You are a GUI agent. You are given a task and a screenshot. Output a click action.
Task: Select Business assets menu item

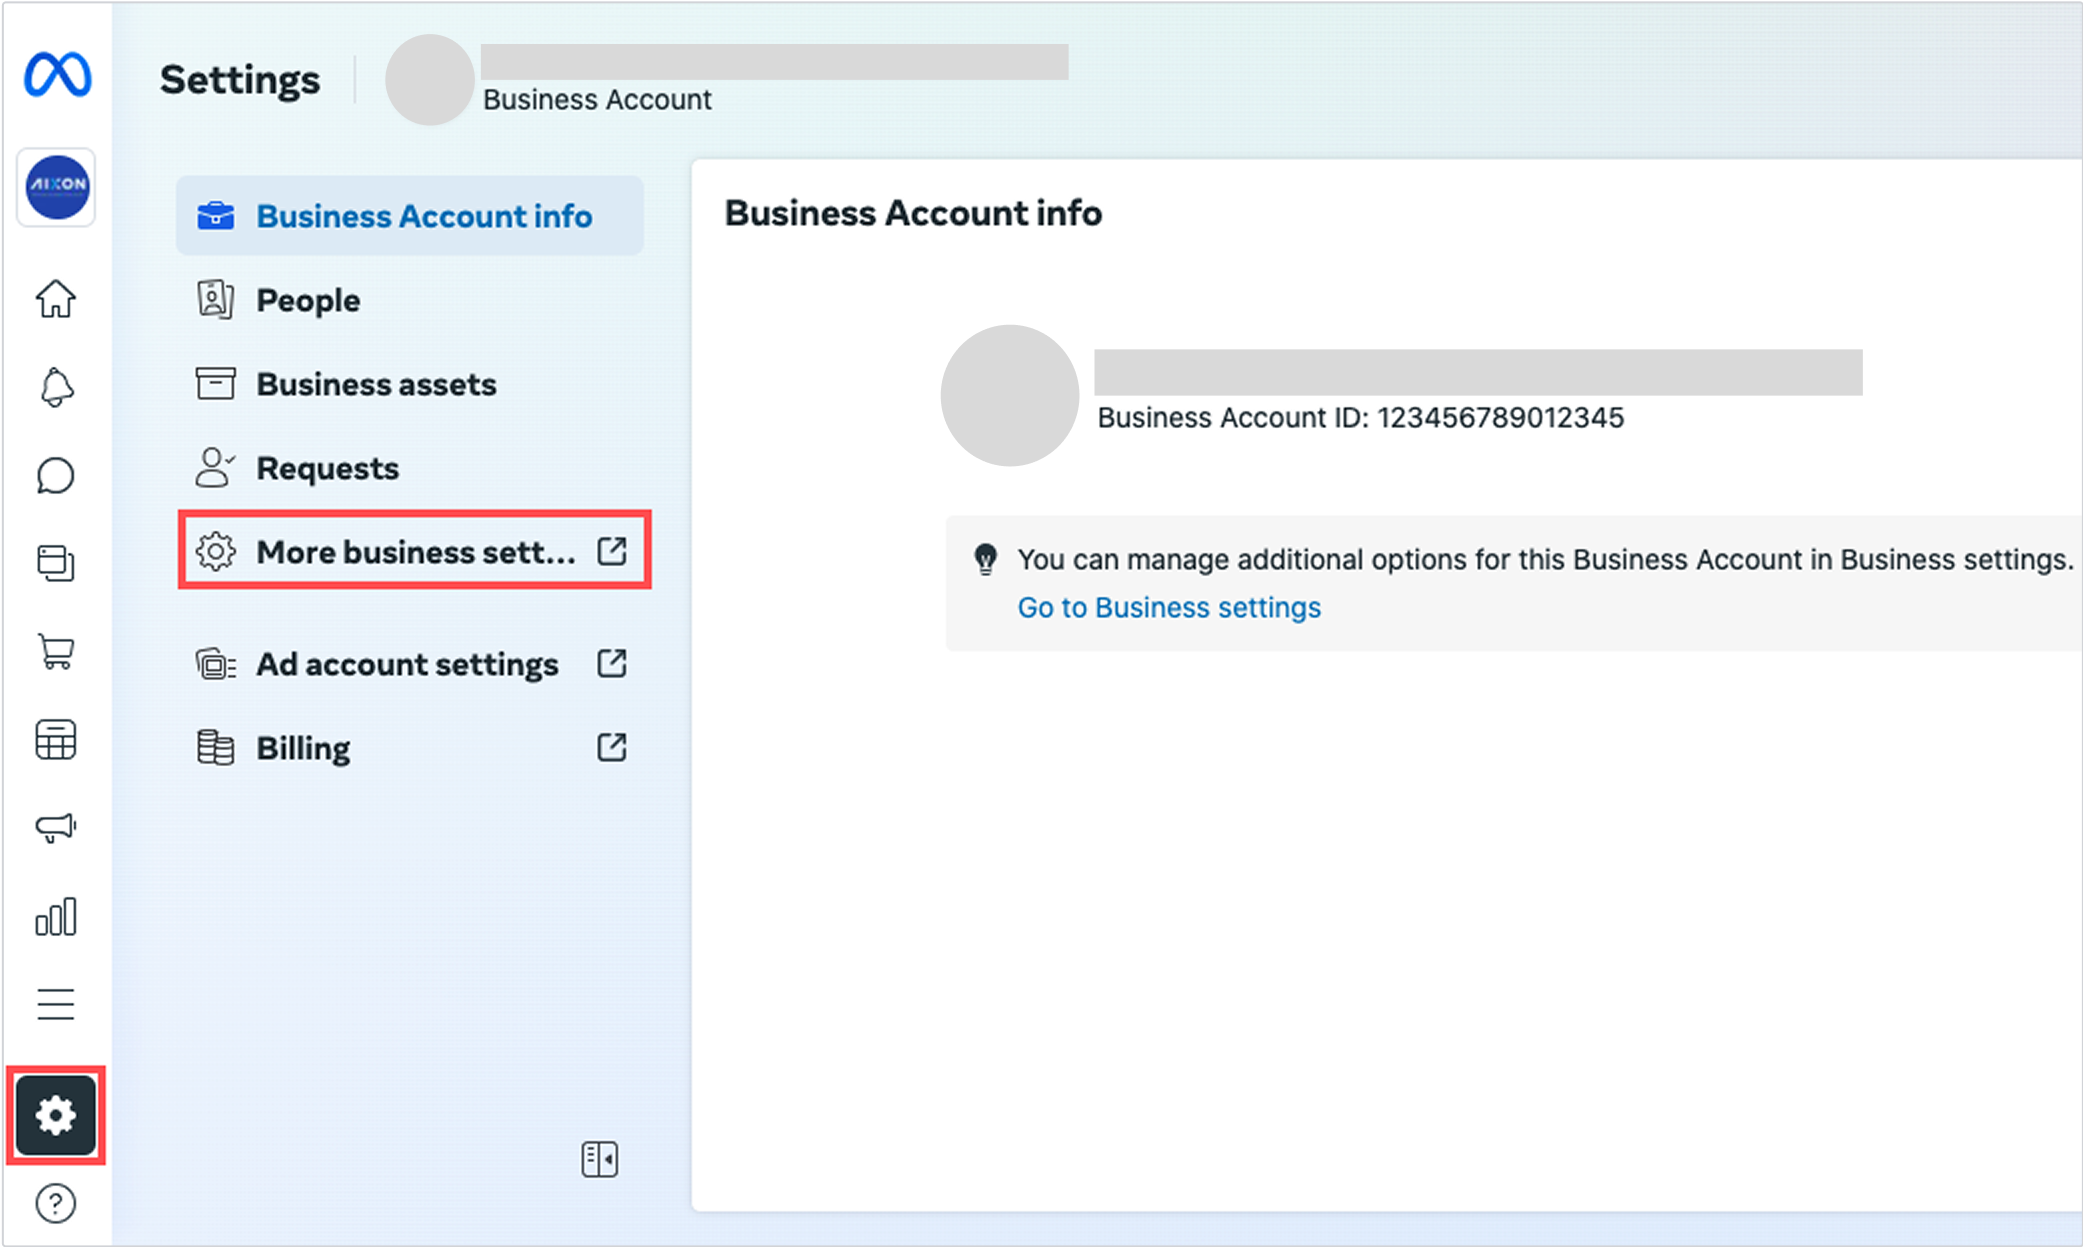click(x=376, y=384)
